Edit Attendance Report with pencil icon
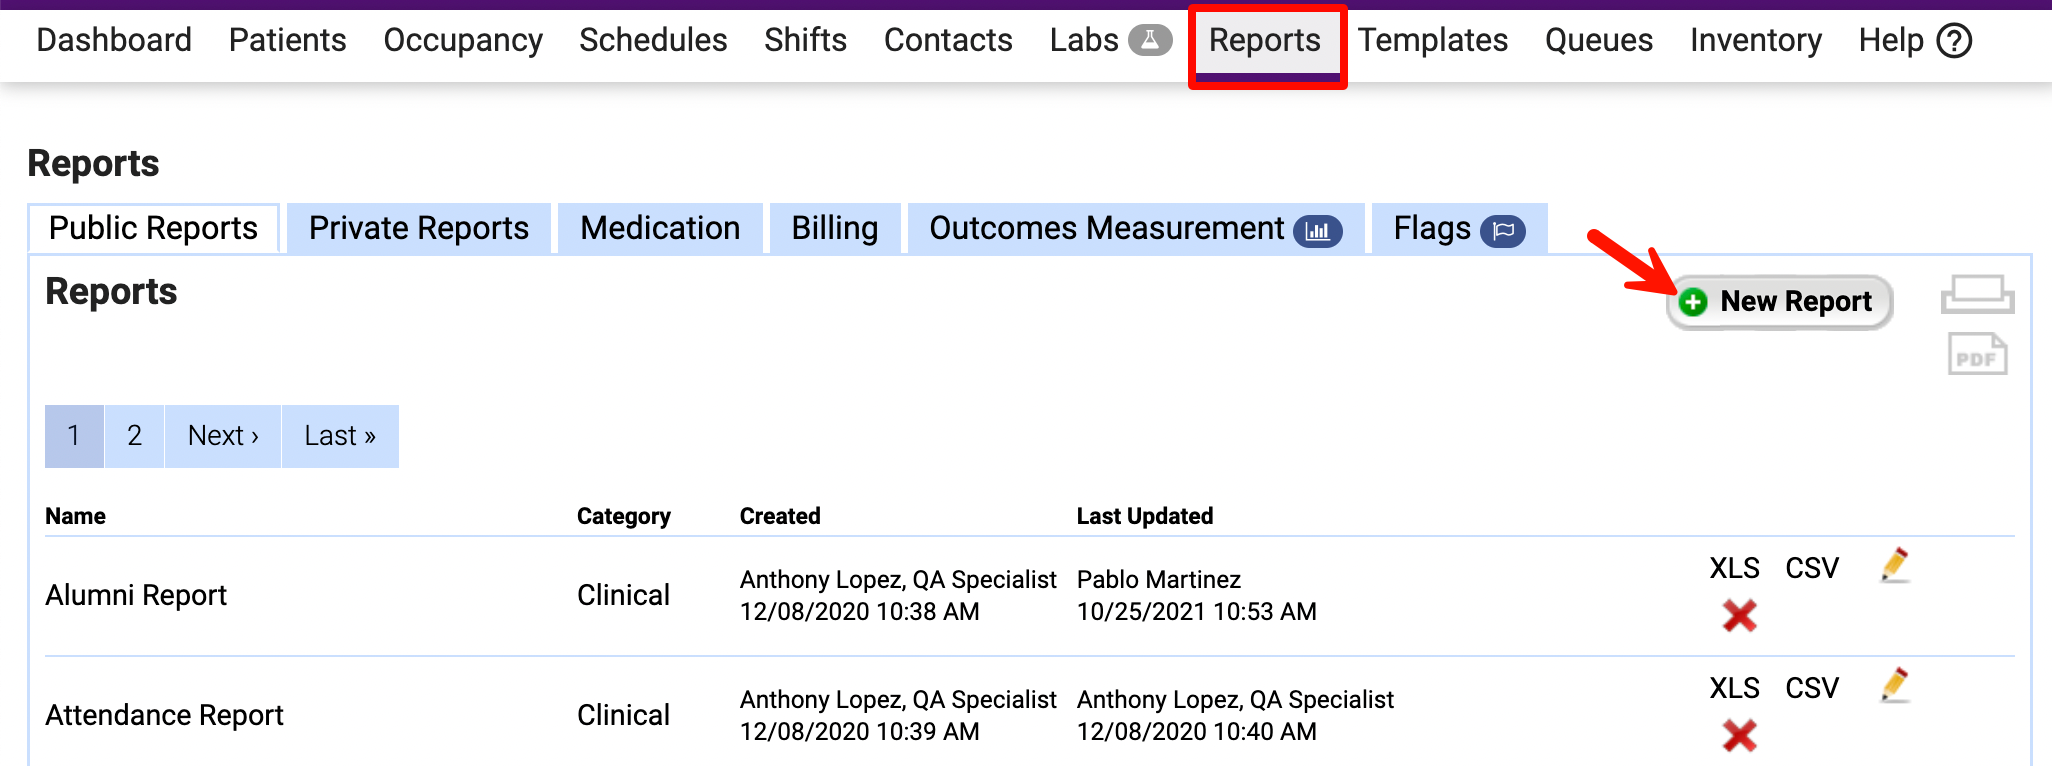 [1894, 686]
